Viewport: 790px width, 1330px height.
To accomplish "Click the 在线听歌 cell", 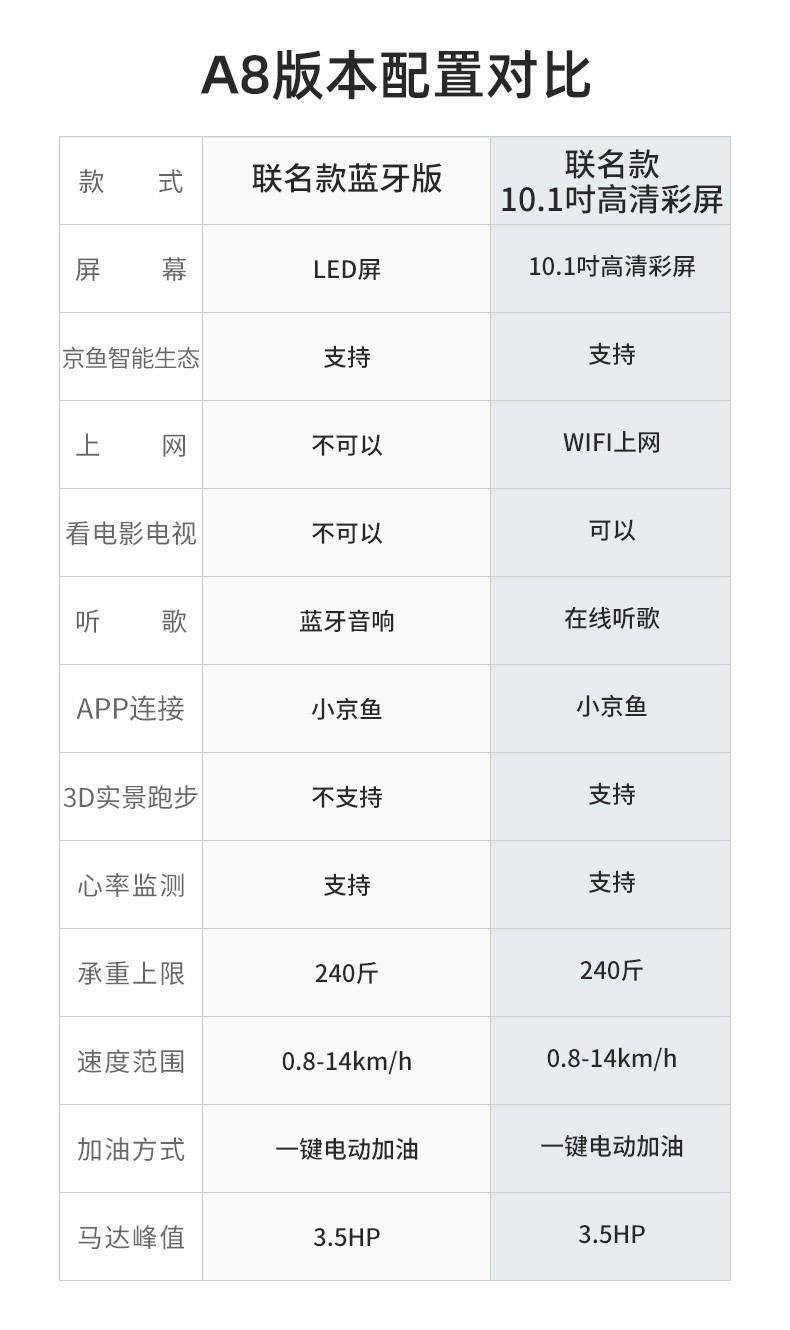I will pos(611,618).
